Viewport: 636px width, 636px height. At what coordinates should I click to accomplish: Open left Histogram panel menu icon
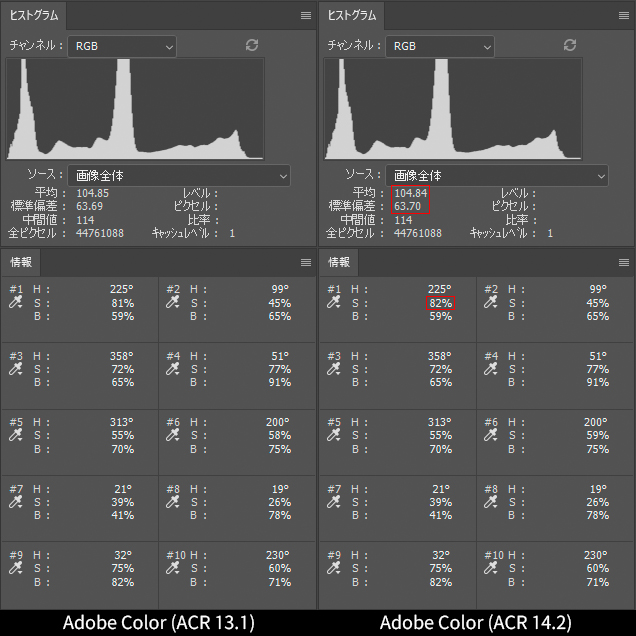click(x=306, y=15)
